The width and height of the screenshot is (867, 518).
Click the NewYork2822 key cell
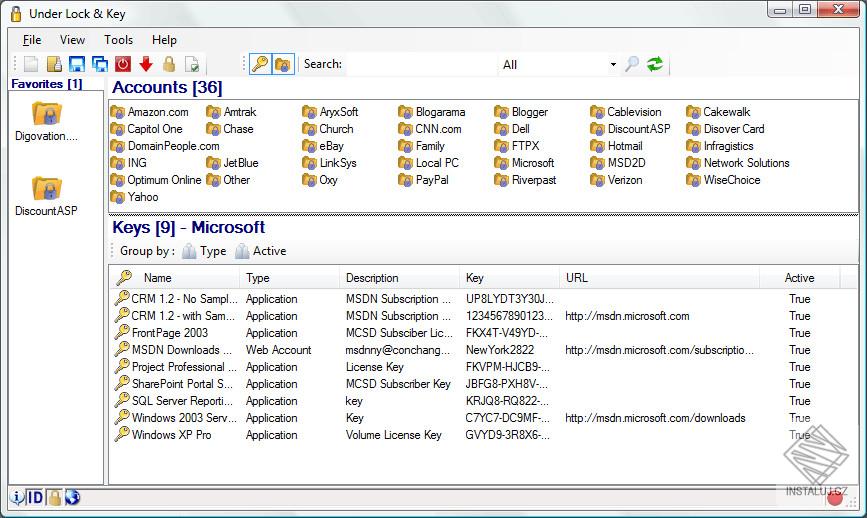coord(500,350)
